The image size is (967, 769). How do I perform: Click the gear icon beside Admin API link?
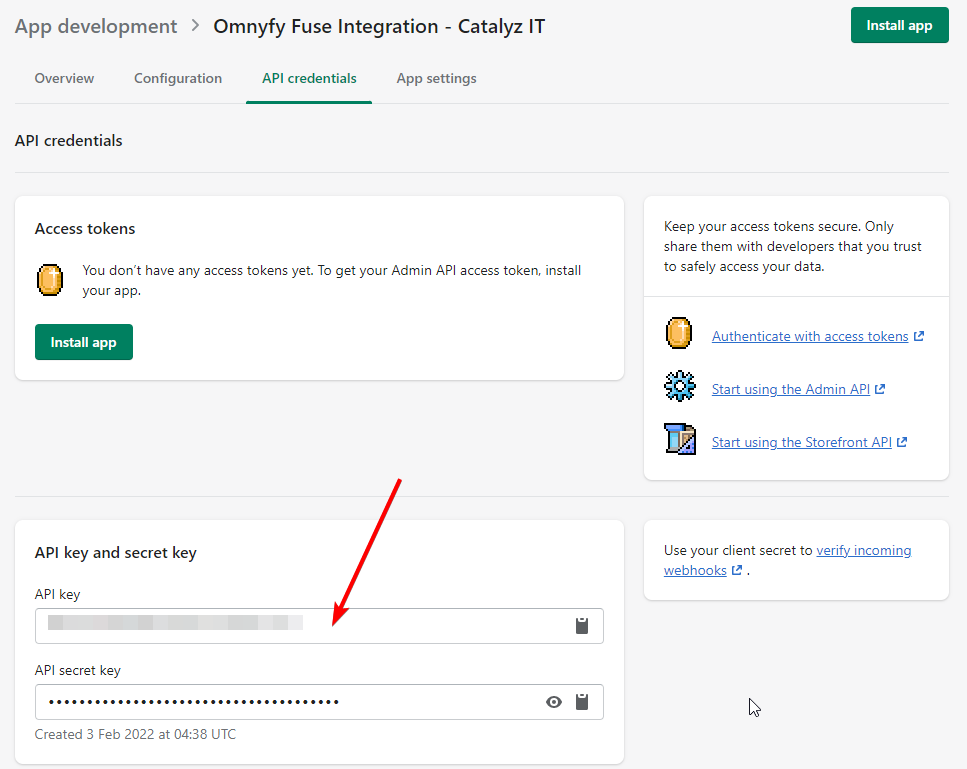680,386
